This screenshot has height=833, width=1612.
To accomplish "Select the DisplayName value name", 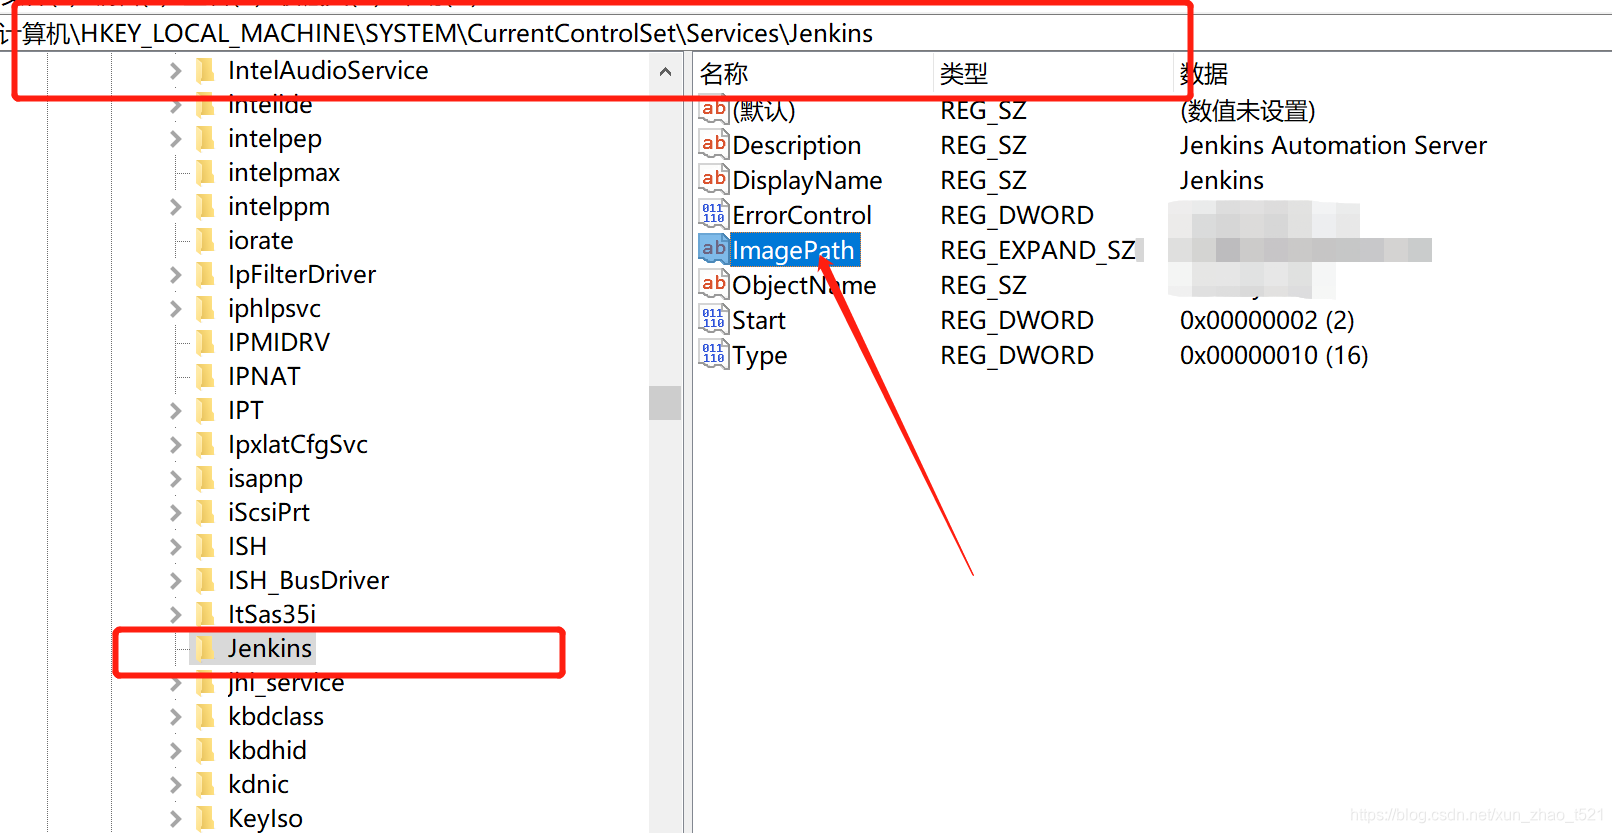I will tap(807, 180).
